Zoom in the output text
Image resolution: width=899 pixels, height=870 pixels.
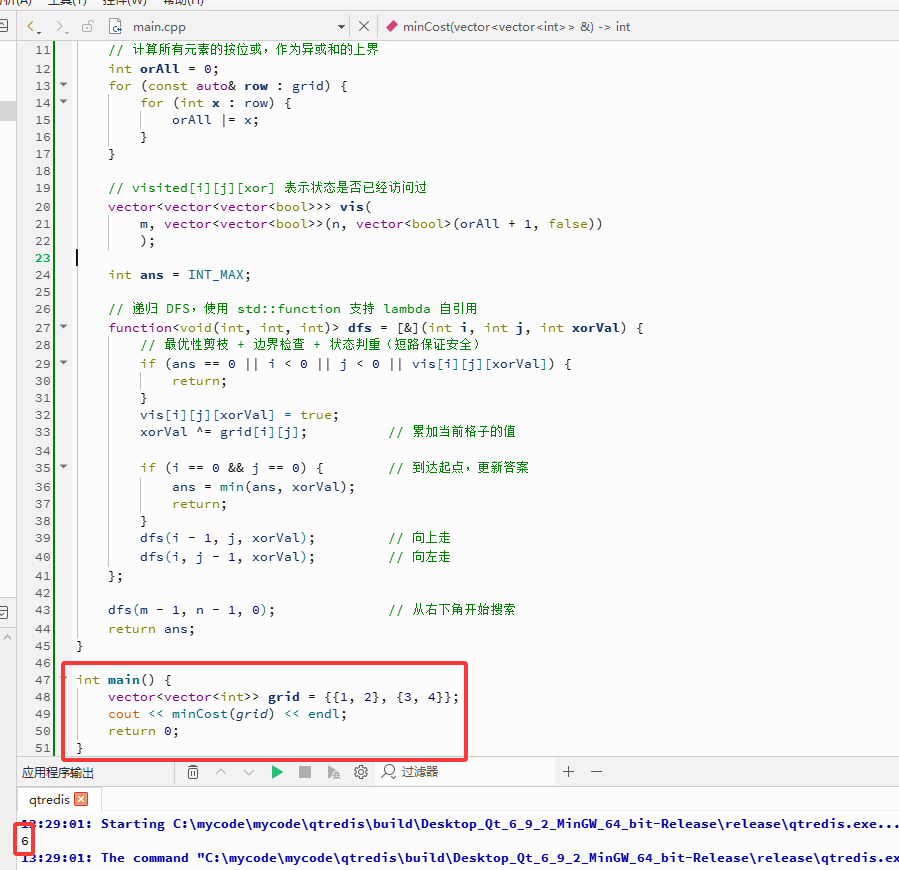568,772
